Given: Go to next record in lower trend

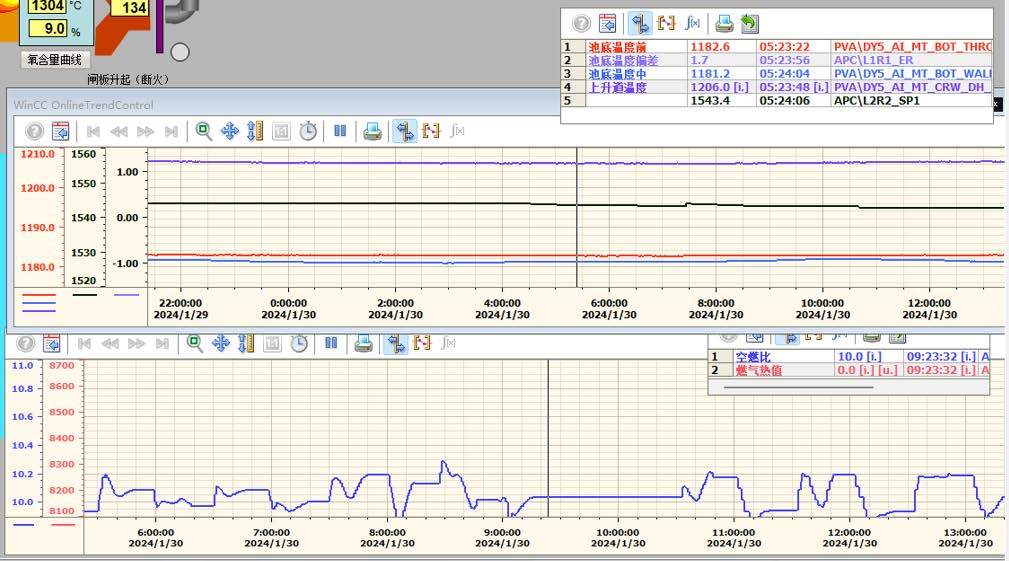Looking at the screenshot, I should (x=136, y=344).
